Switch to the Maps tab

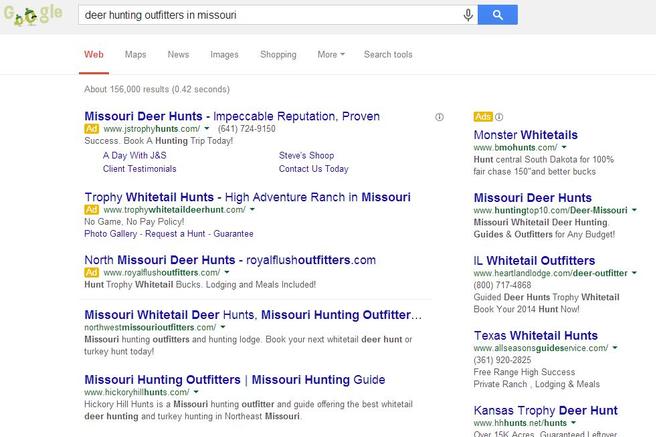tap(136, 55)
